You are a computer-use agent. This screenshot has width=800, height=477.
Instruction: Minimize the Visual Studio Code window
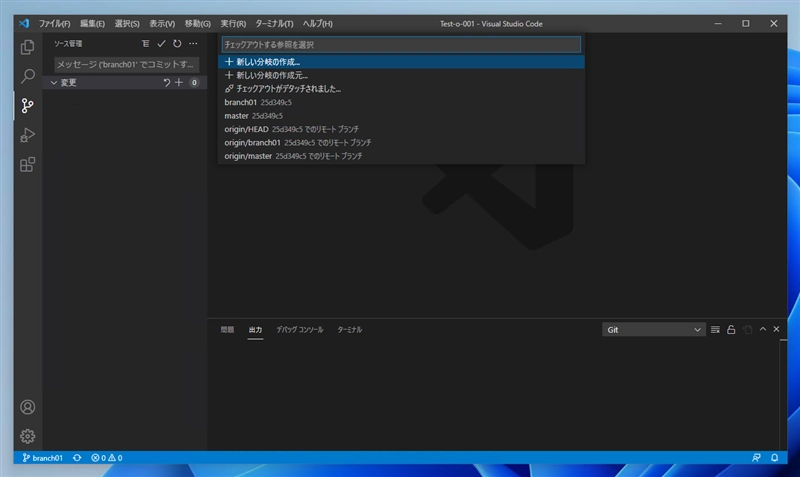click(718, 23)
